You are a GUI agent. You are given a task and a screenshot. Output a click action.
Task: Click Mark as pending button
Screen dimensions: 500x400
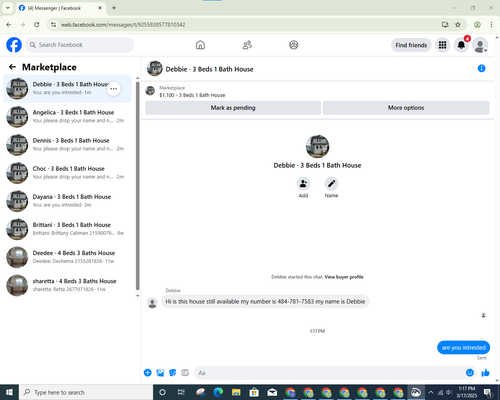pyautogui.click(x=233, y=108)
